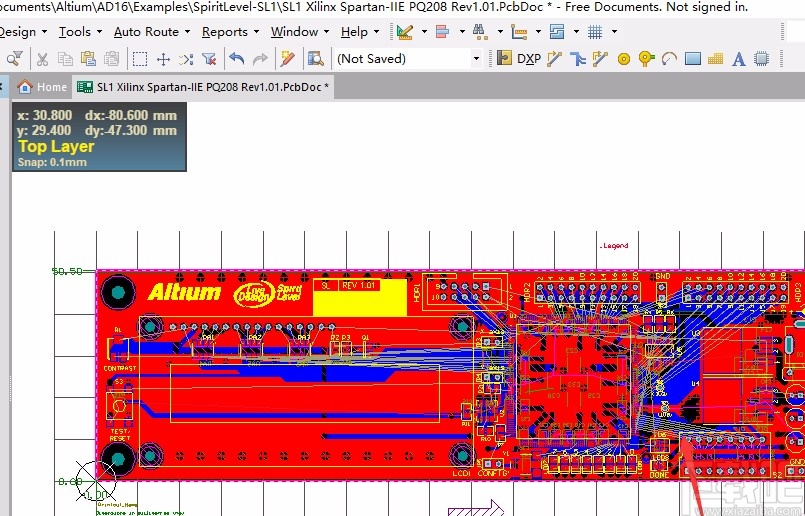Open the Design menu
Viewport: 805px width, 516px height.
coord(23,32)
